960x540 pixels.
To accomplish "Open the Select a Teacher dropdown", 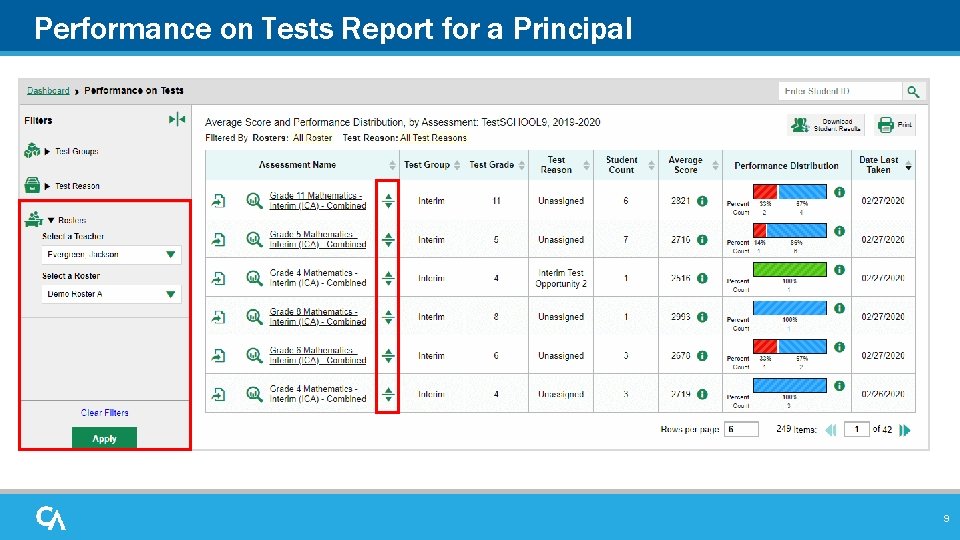I will [x=111, y=254].
